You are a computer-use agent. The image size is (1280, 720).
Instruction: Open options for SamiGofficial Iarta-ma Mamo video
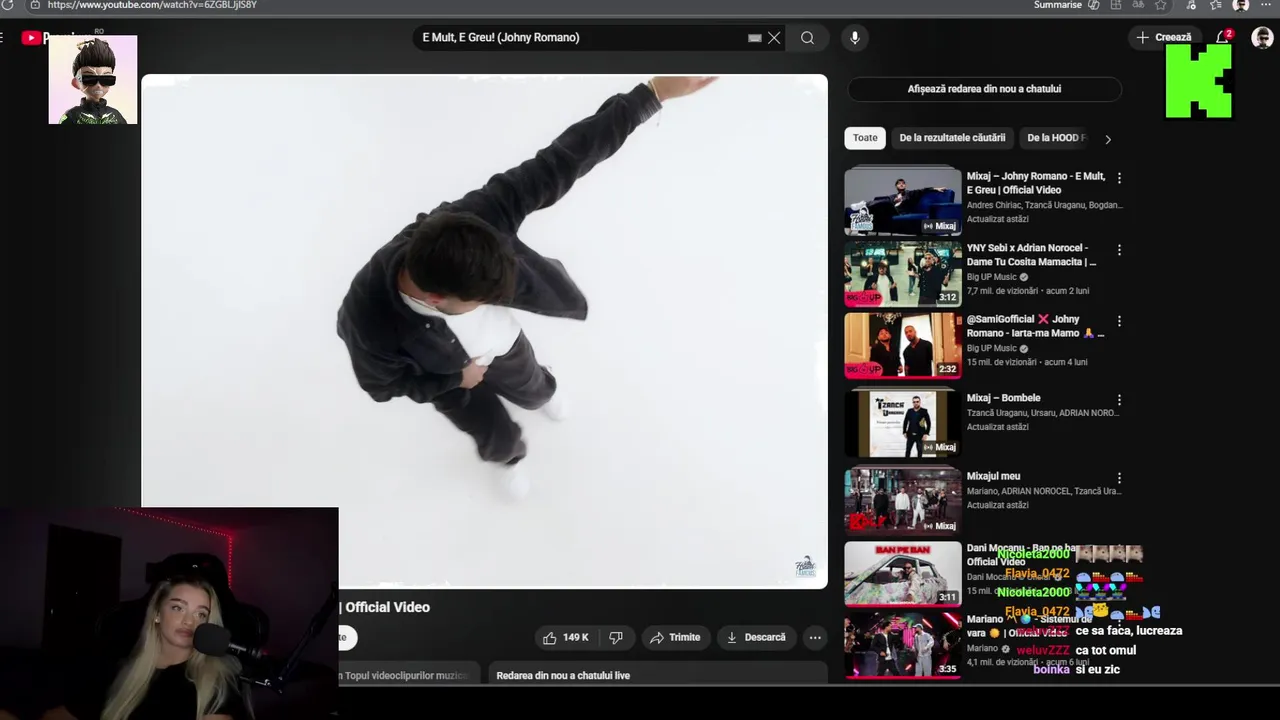[x=1119, y=322]
